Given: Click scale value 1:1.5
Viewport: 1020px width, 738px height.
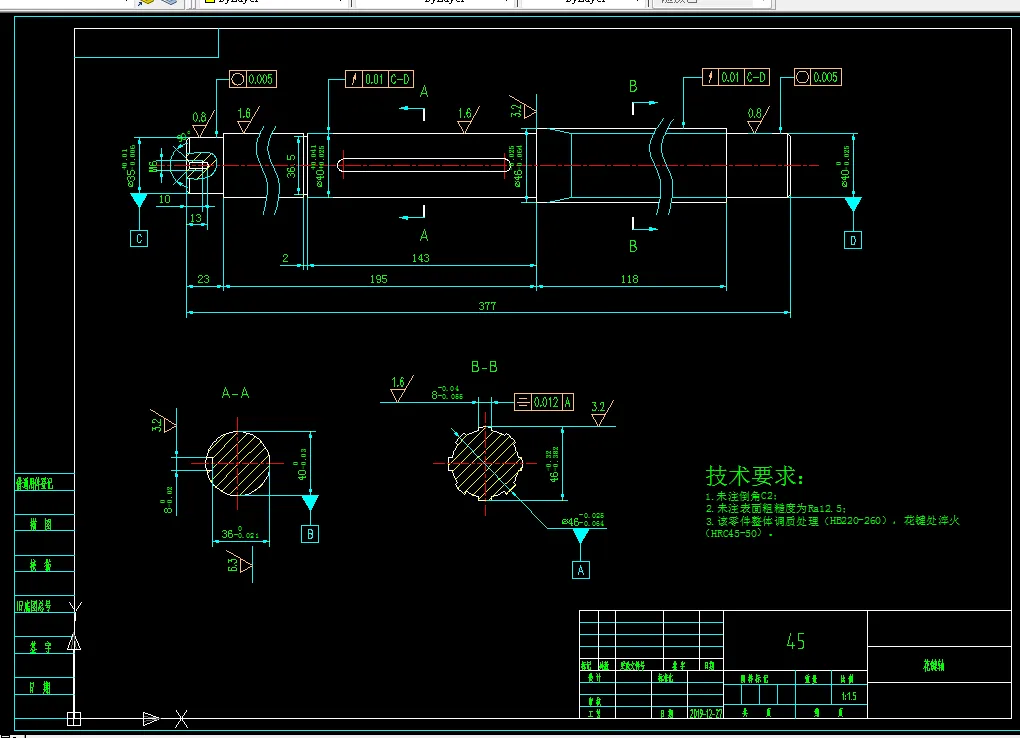Looking at the screenshot, I should point(849,696).
